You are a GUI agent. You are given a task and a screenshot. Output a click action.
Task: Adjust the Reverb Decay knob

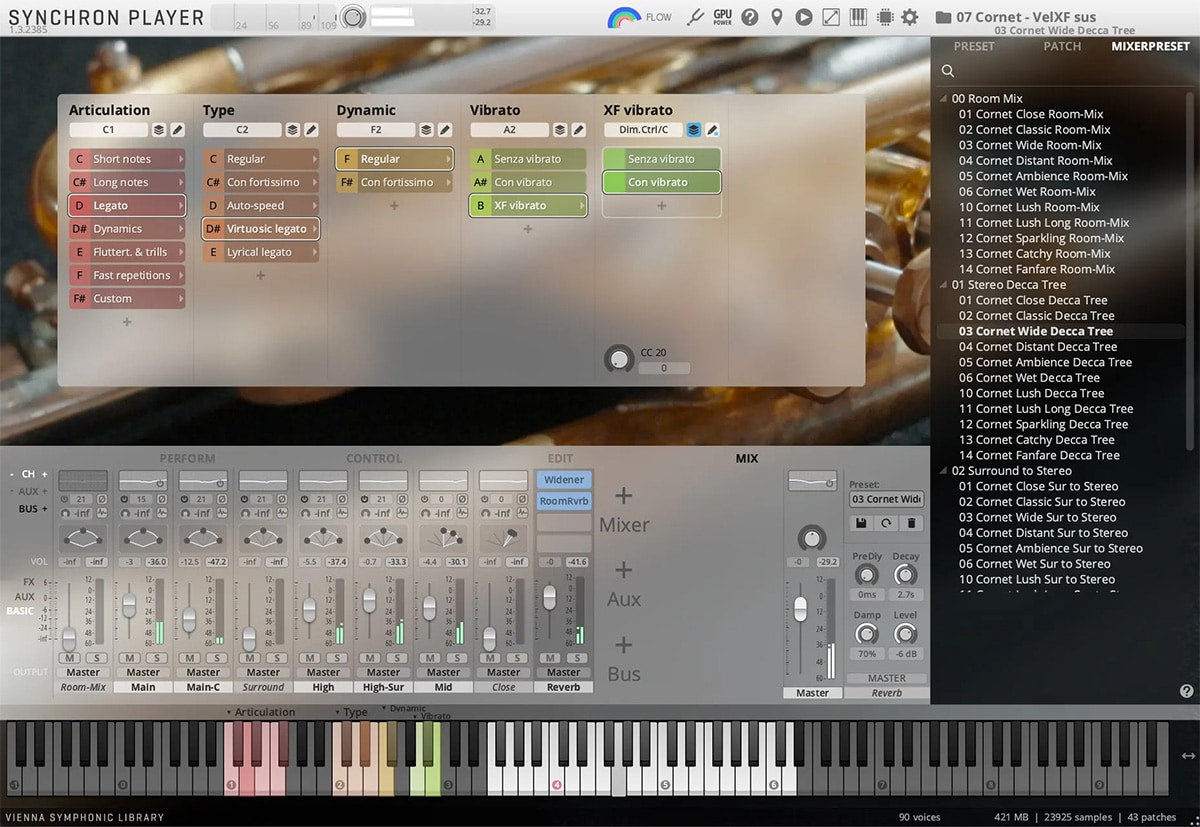(x=905, y=575)
